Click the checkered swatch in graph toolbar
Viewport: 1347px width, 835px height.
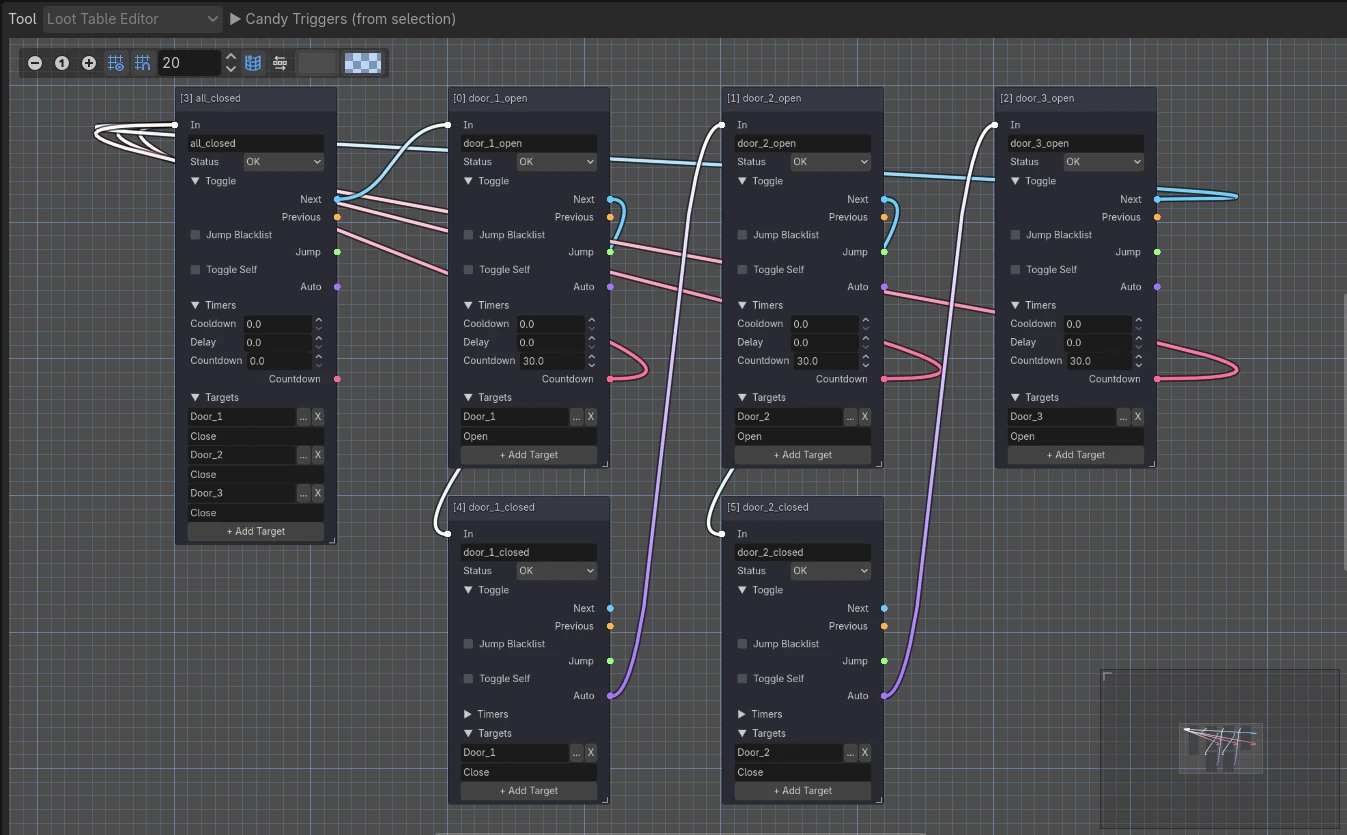click(x=362, y=63)
